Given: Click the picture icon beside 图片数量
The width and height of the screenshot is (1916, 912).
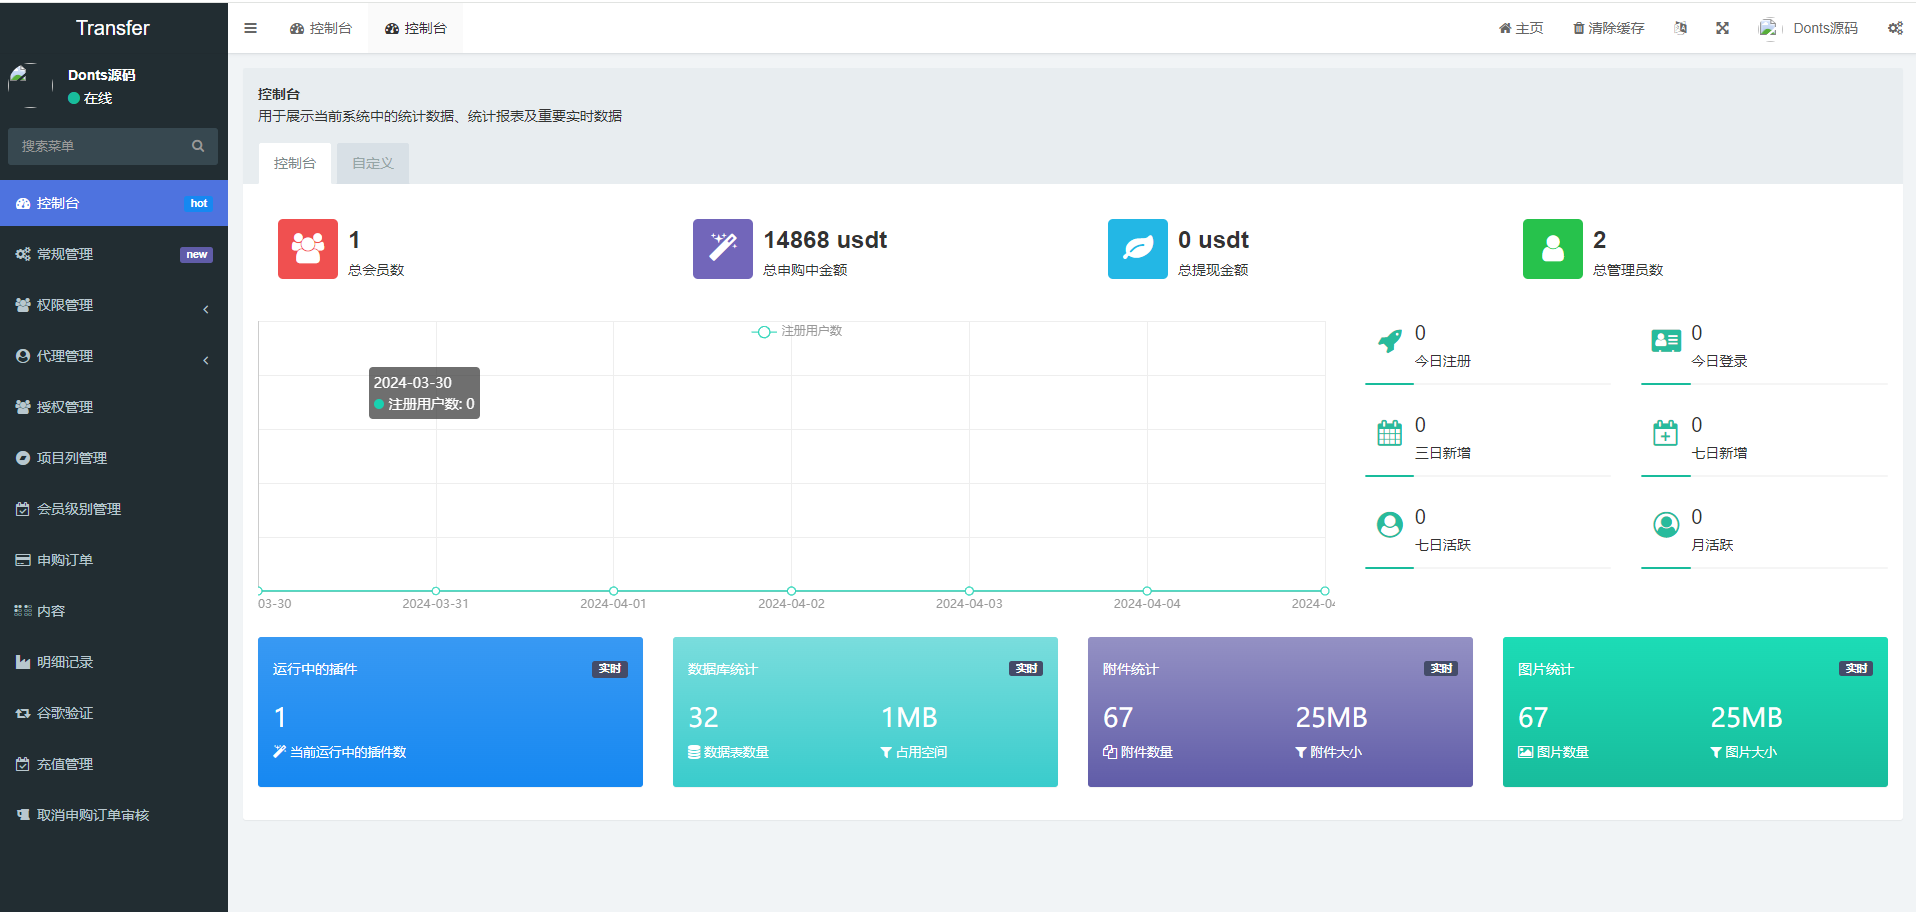Looking at the screenshot, I should click(1525, 752).
